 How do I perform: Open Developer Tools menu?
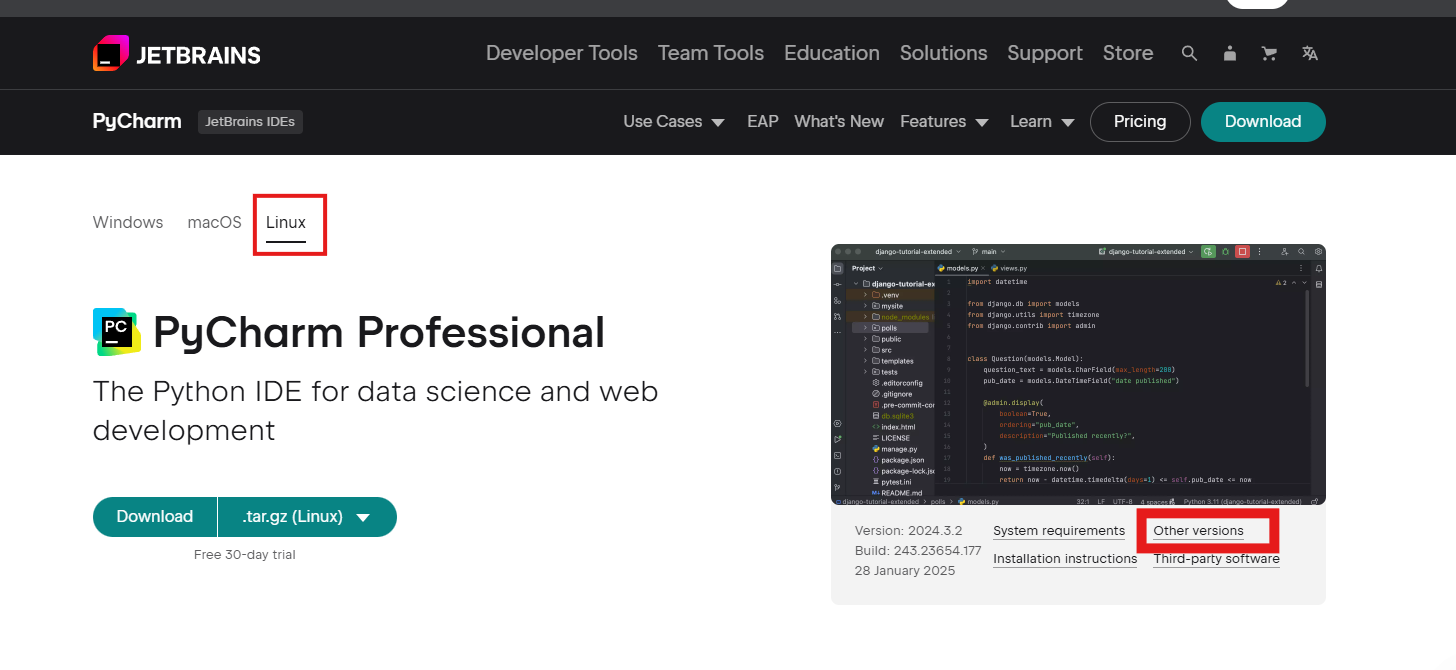562,53
